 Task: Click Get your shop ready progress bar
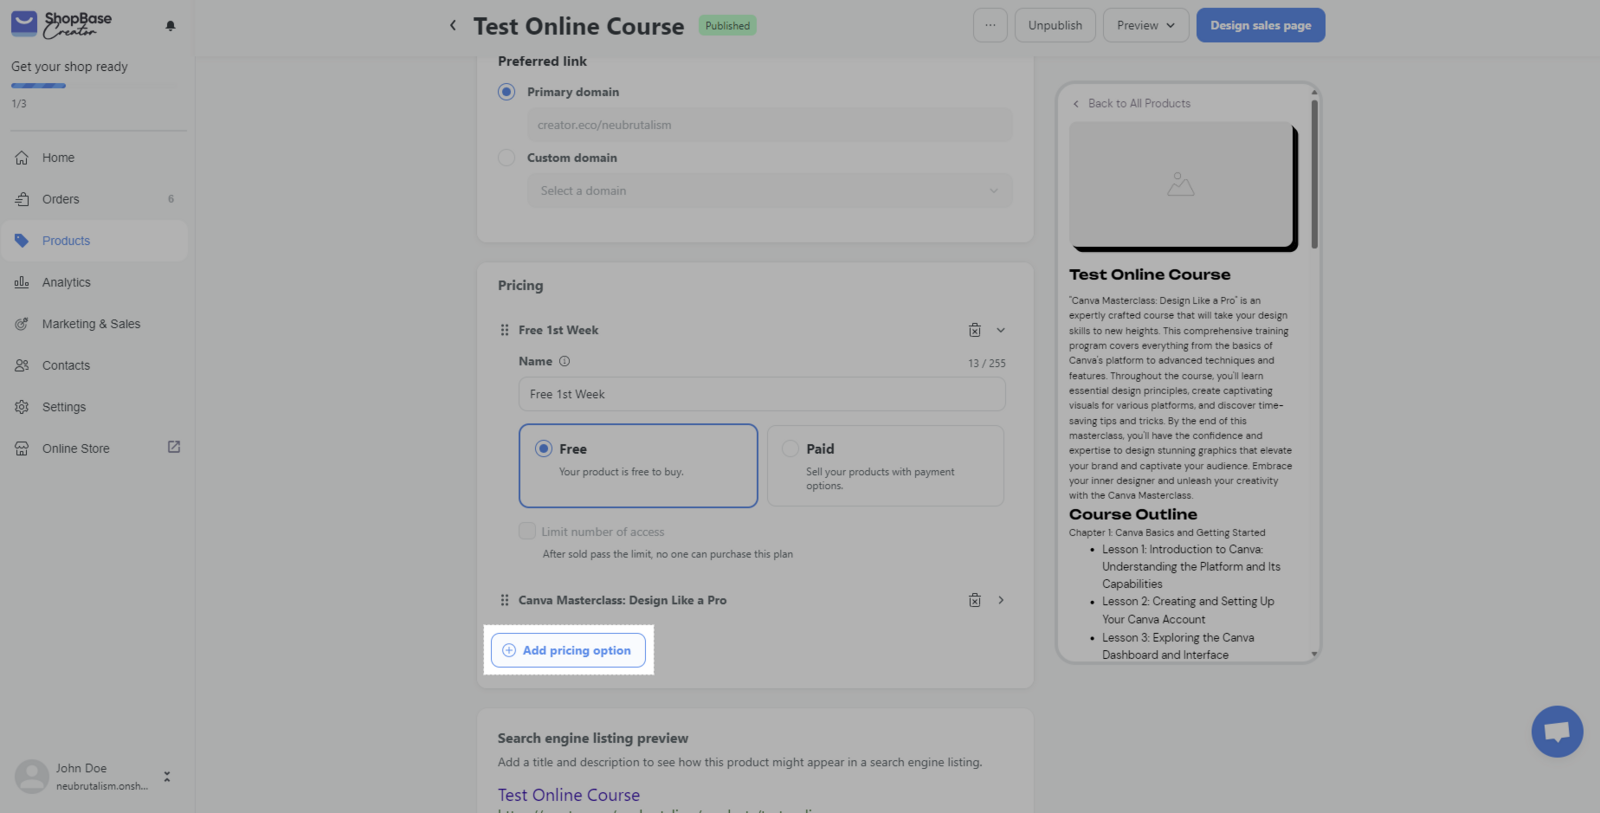(96, 86)
